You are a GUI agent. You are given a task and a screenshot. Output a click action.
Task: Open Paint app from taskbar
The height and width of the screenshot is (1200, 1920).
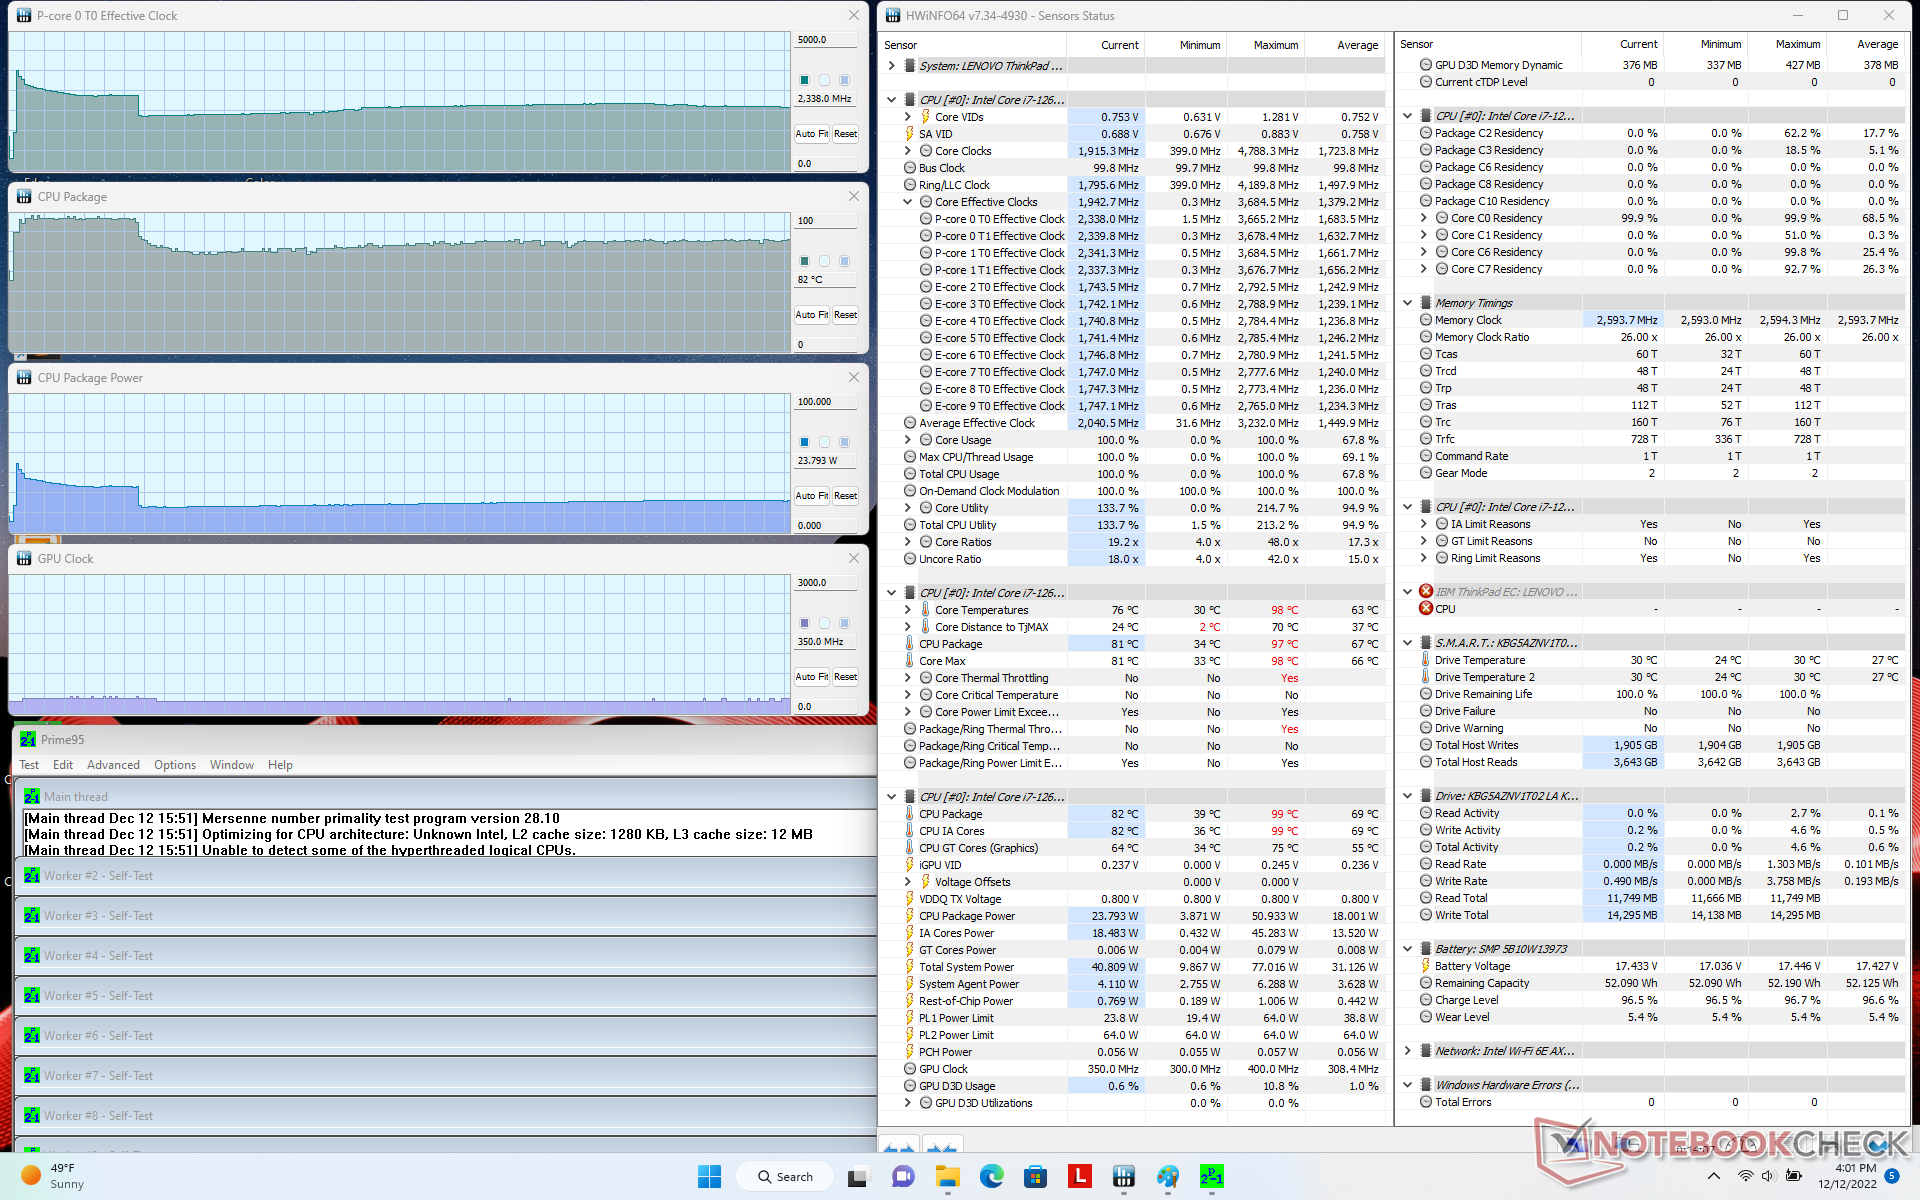click(1167, 1177)
